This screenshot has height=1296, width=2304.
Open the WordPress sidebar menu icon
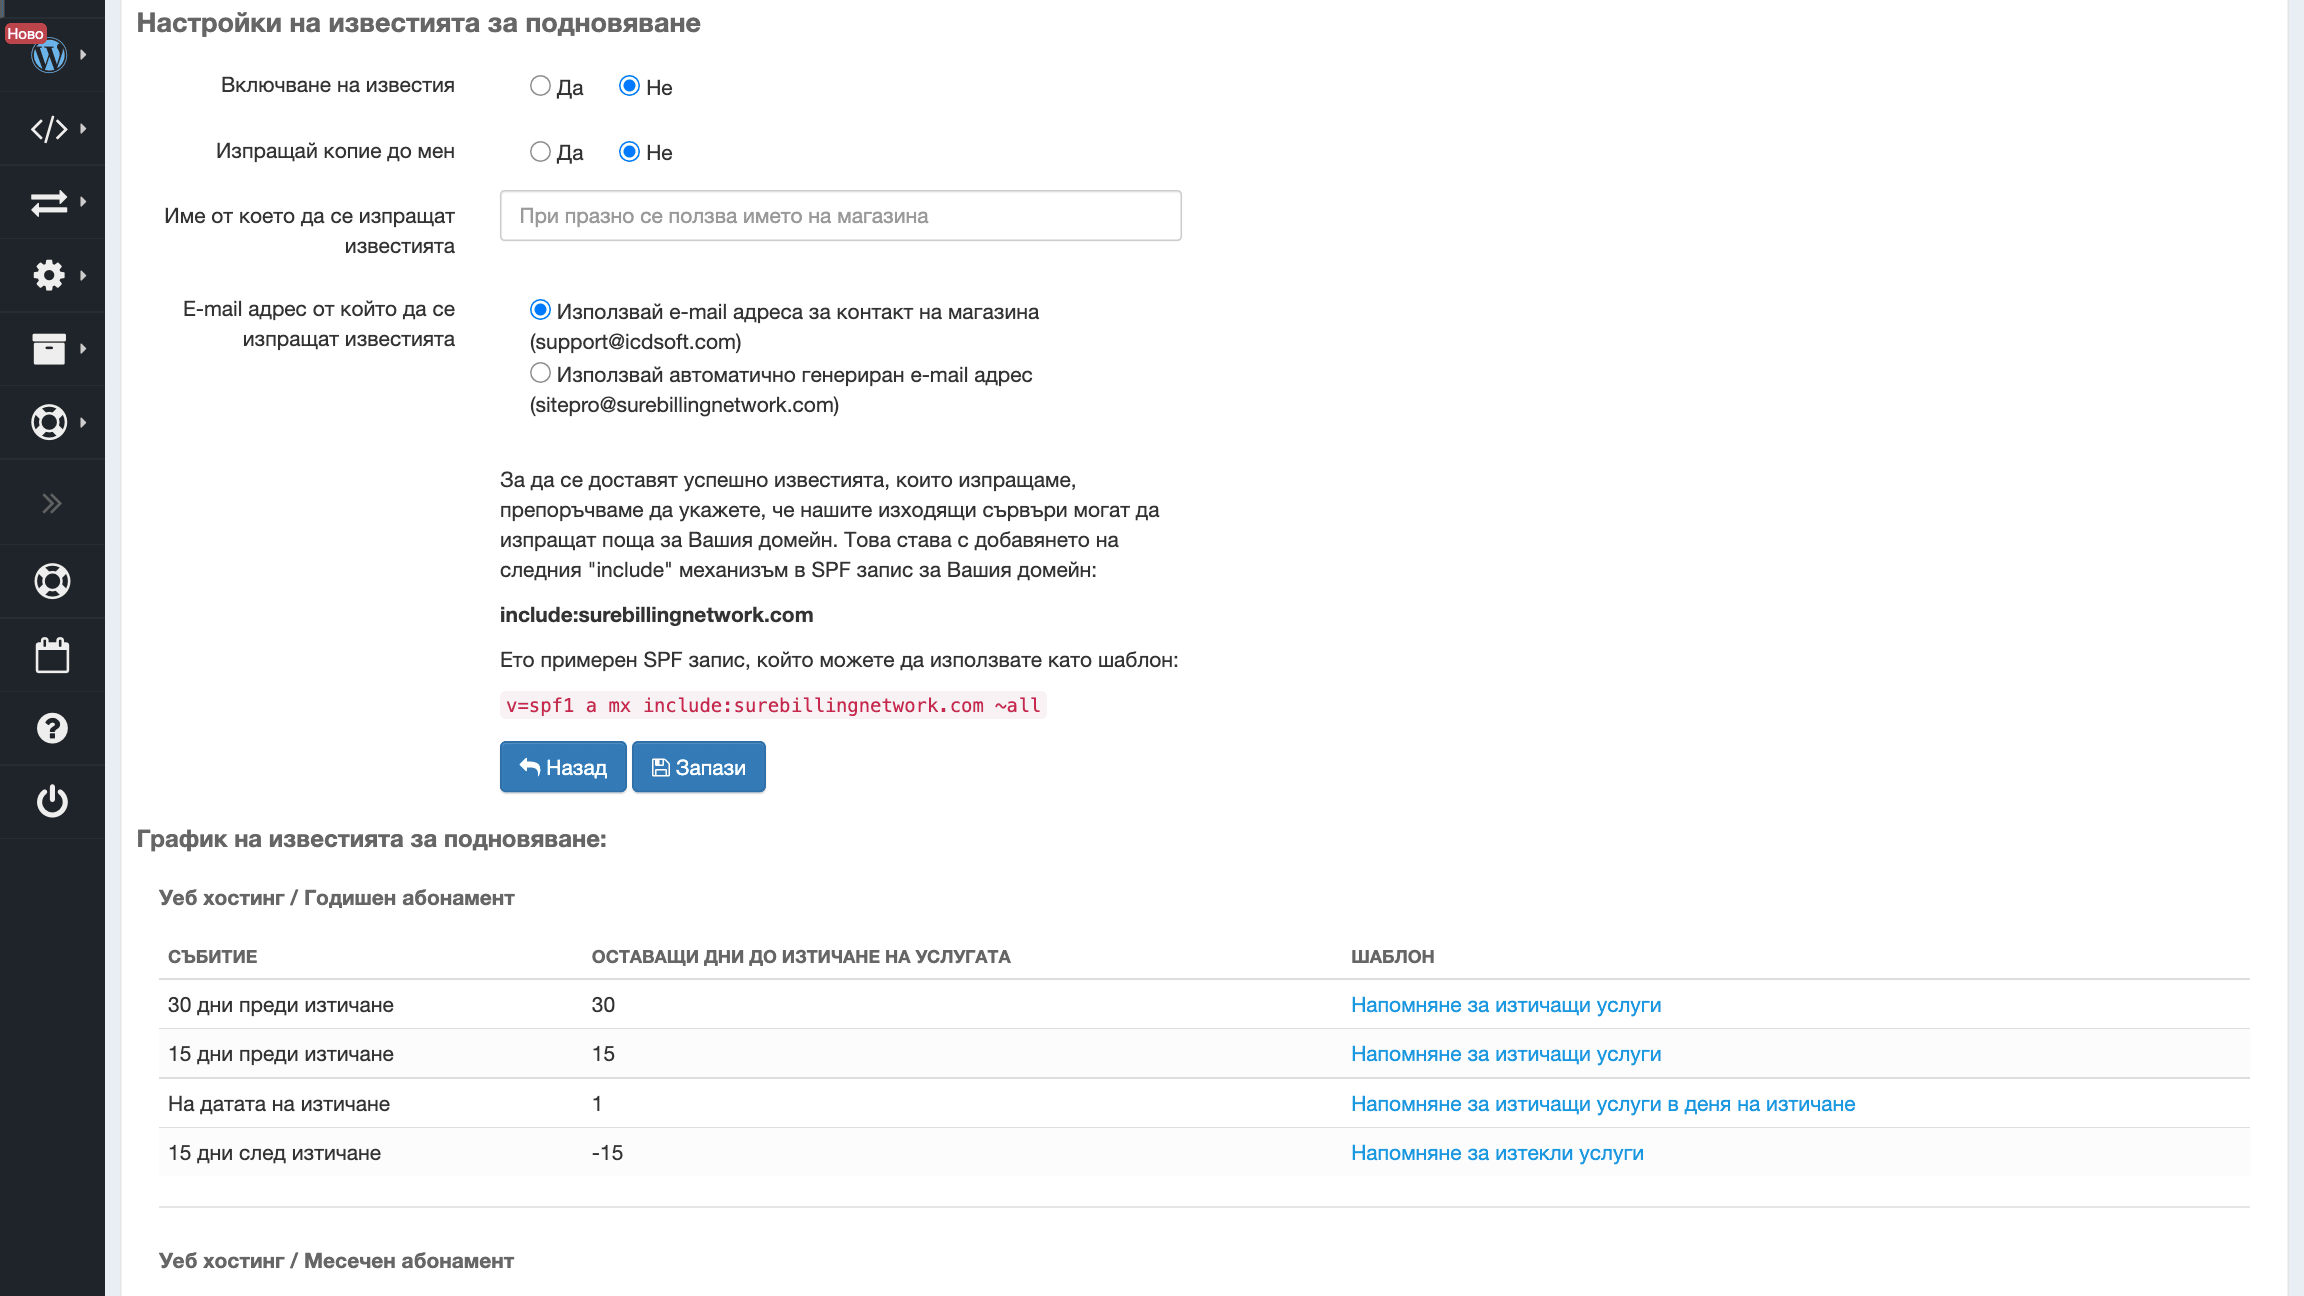point(48,55)
